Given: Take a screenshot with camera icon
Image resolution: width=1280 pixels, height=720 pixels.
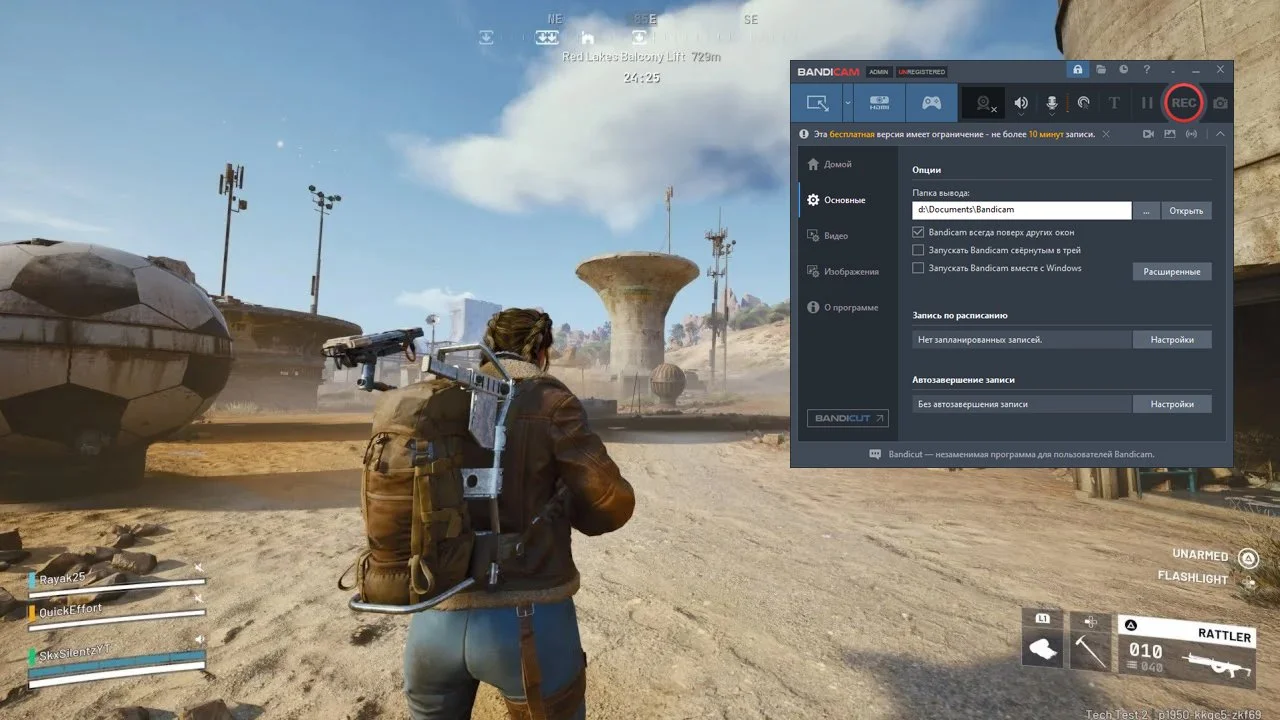Looking at the screenshot, I should tap(1220, 103).
